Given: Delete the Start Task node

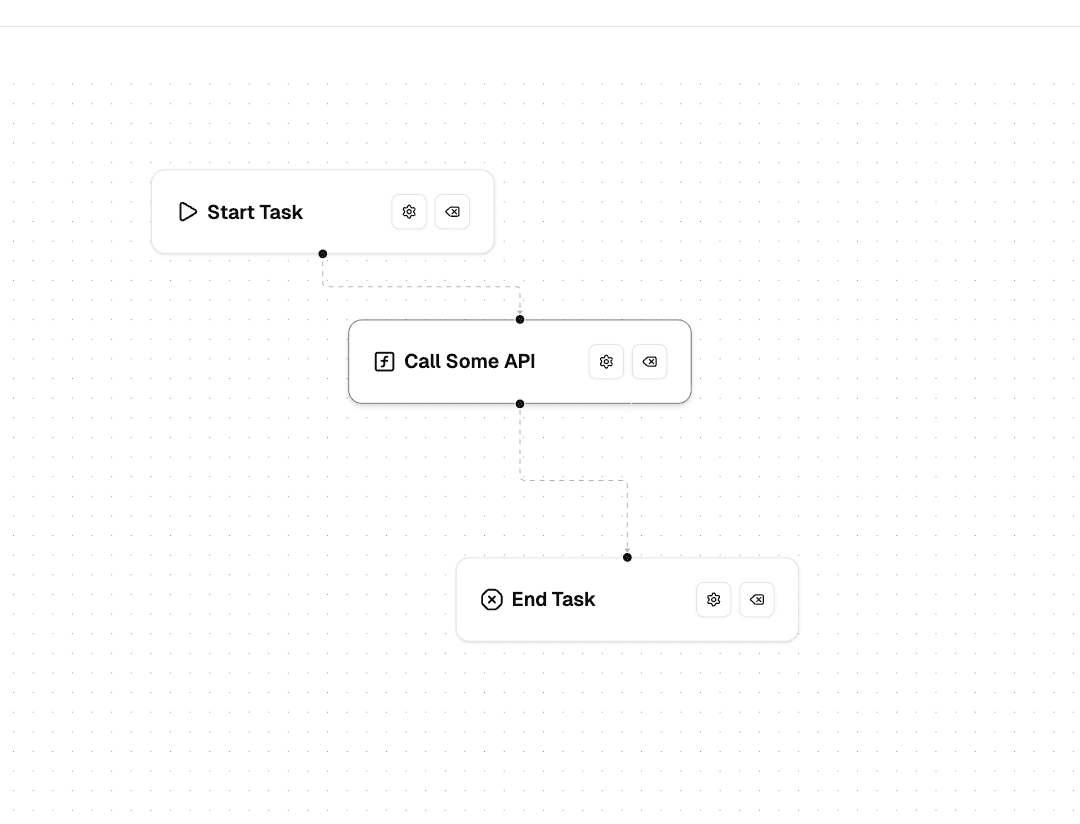Looking at the screenshot, I should [452, 212].
